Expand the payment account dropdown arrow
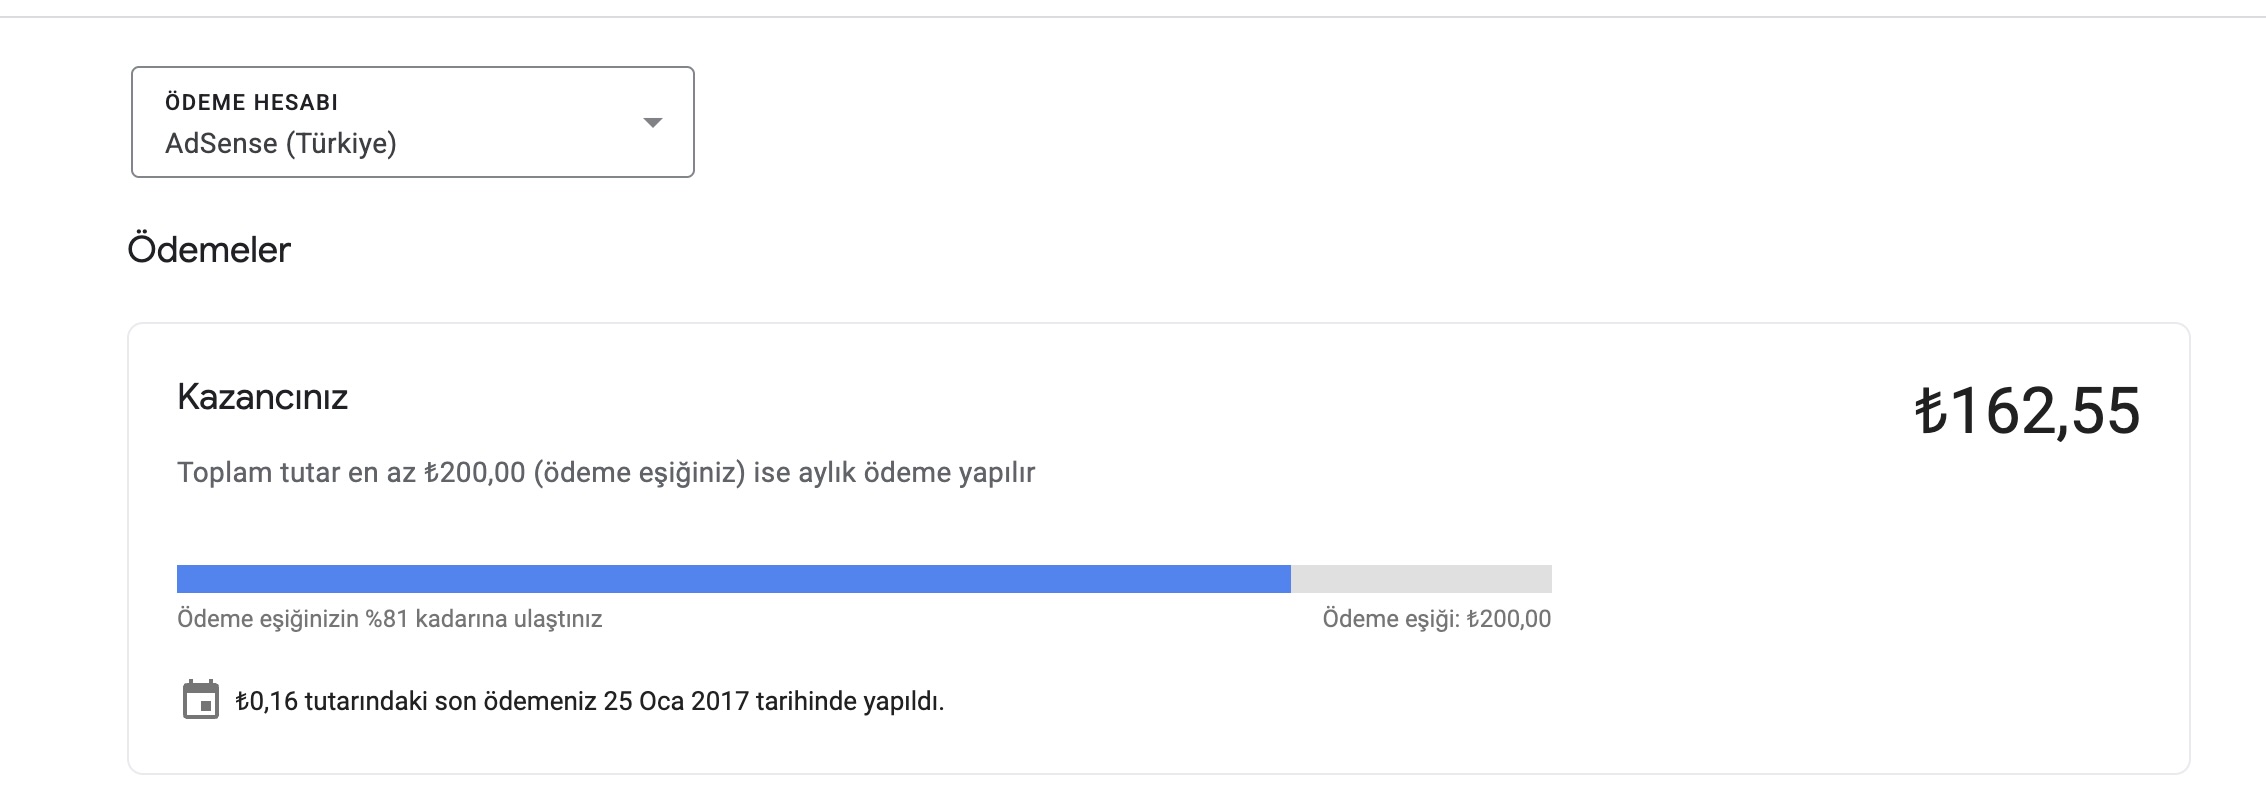 coord(653,122)
